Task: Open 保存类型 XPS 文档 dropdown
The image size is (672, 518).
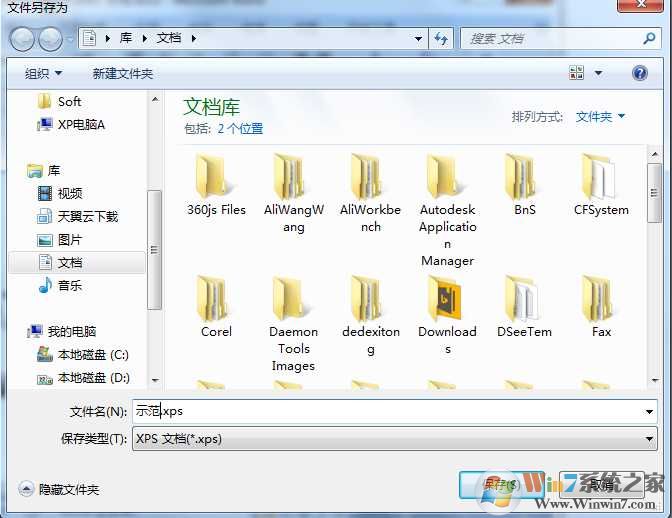Action: click(x=394, y=438)
